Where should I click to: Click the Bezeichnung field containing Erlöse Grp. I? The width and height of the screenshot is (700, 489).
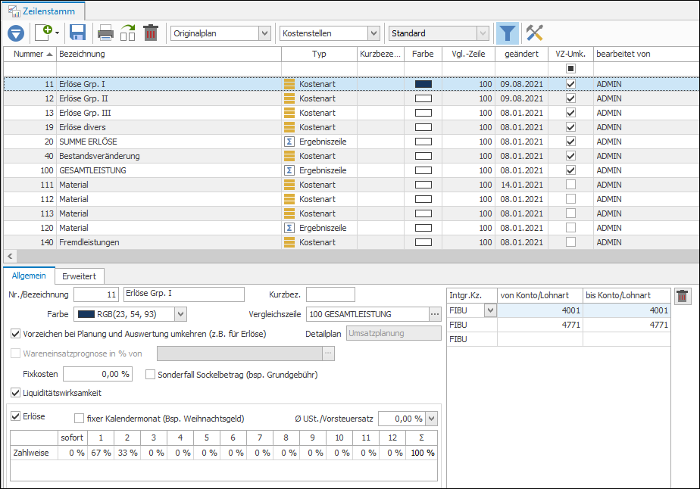tap(184, 294)
